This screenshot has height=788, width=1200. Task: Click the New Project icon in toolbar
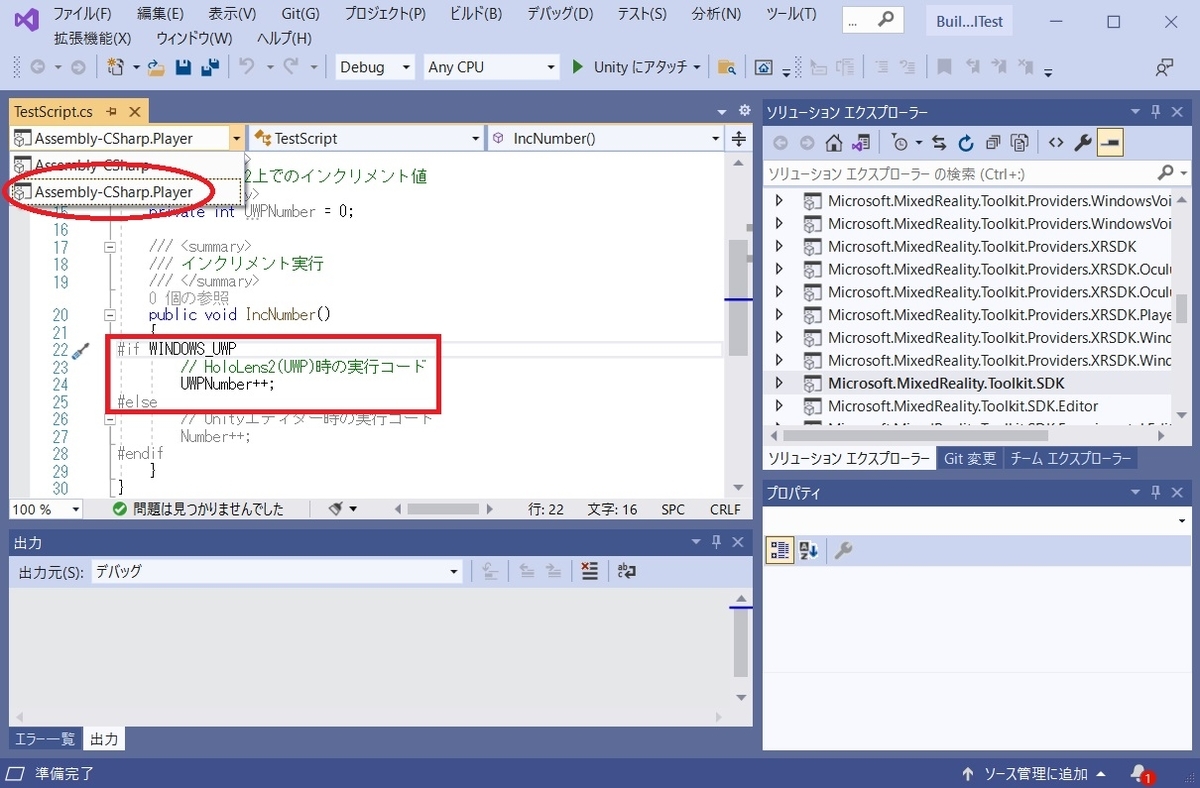click(x=115, y=67)
